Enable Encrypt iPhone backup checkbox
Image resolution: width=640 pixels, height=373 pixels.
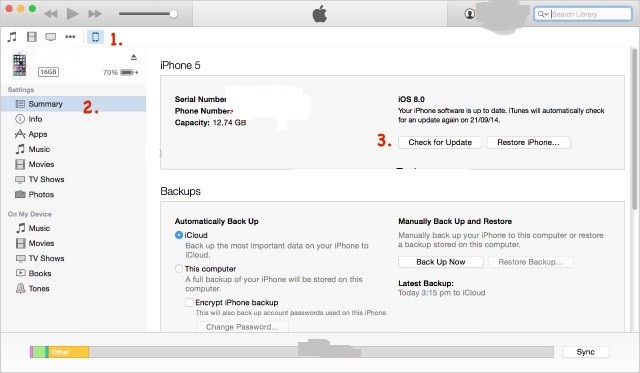[x=189, y=302]
